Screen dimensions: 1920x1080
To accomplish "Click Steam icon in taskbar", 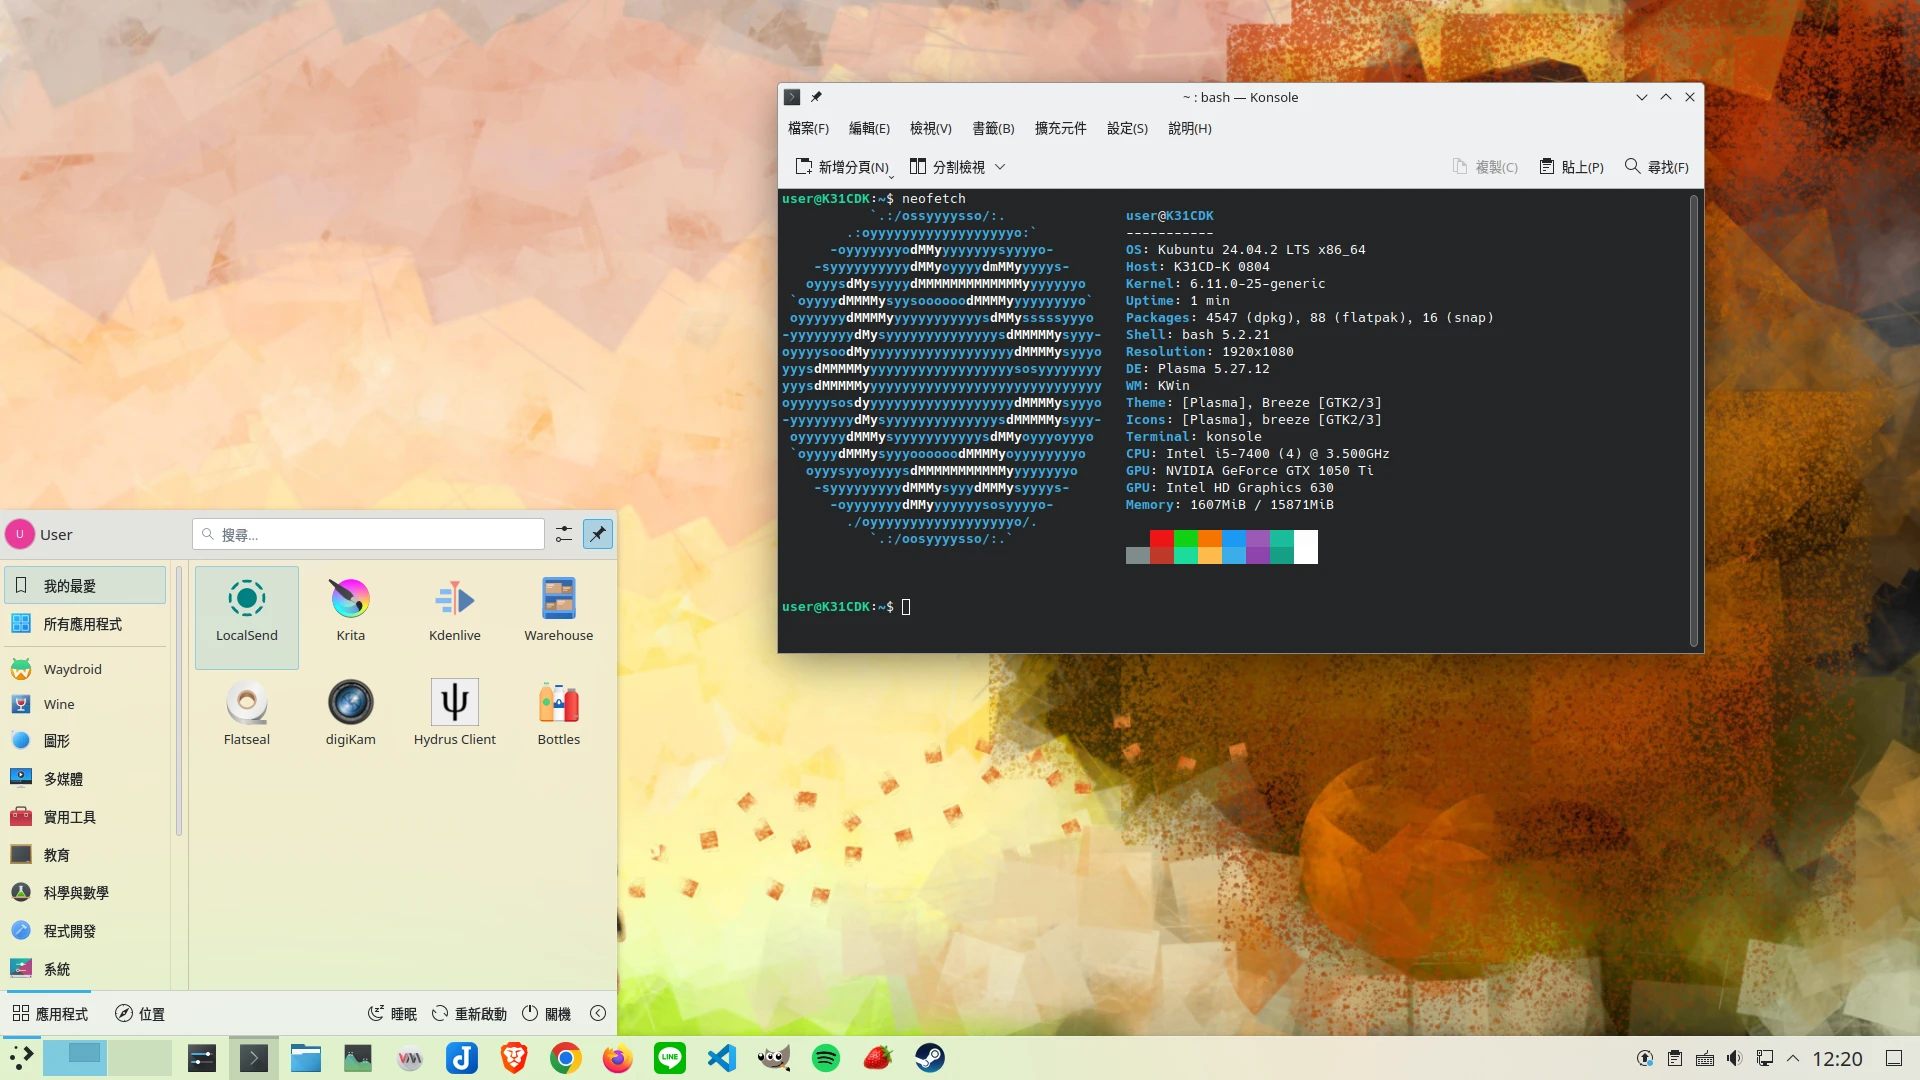I will tap(929, 1058).
